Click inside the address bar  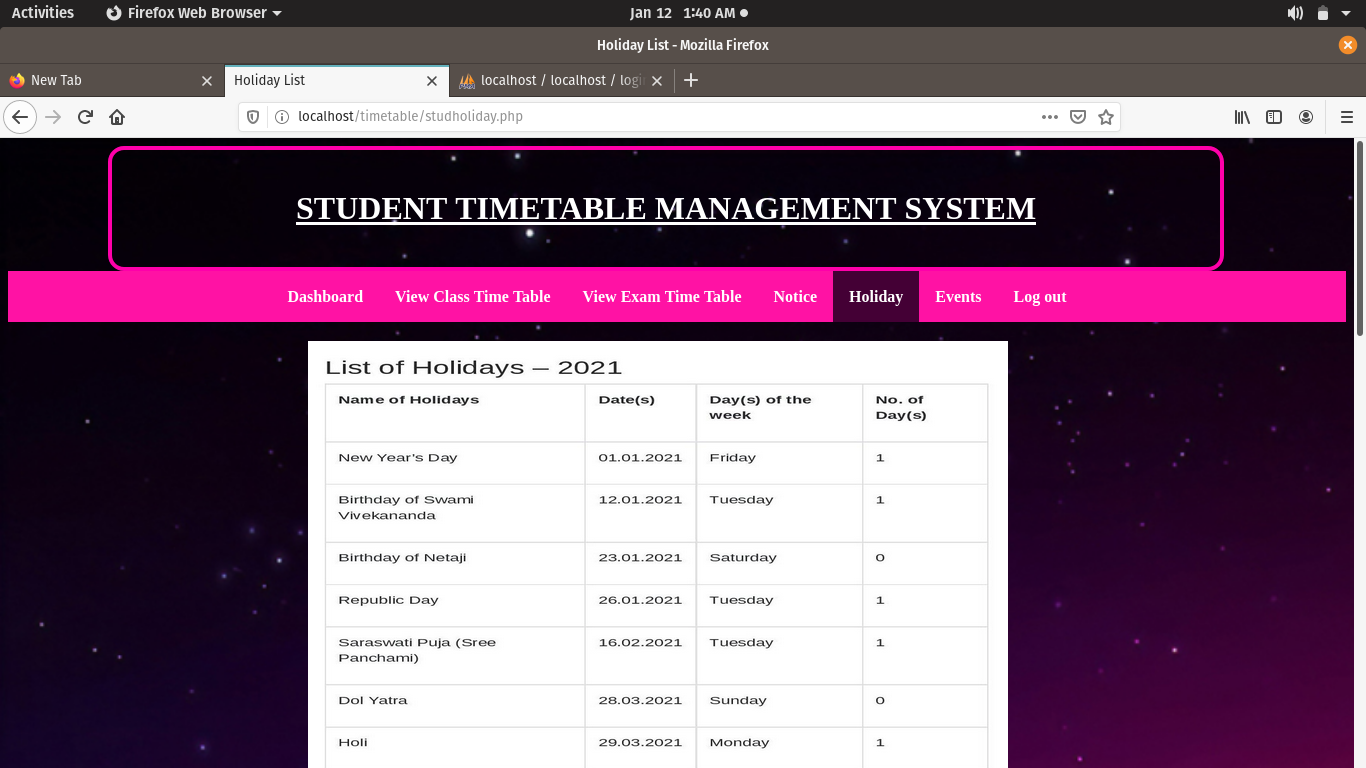600,116
